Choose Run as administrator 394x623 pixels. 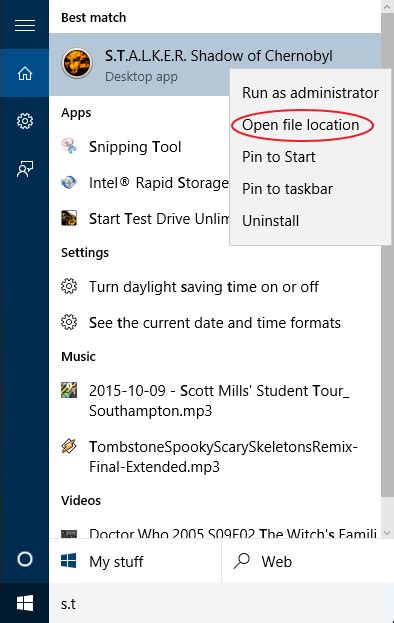pyautogui.click(x=310, y=93)
